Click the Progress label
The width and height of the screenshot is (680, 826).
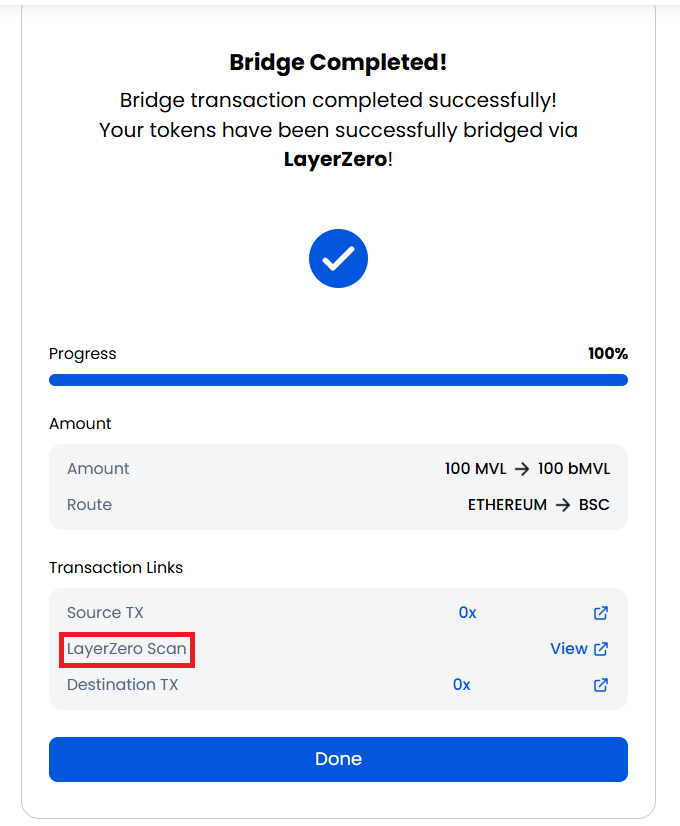pyautogui.click(x=82, y=354)
